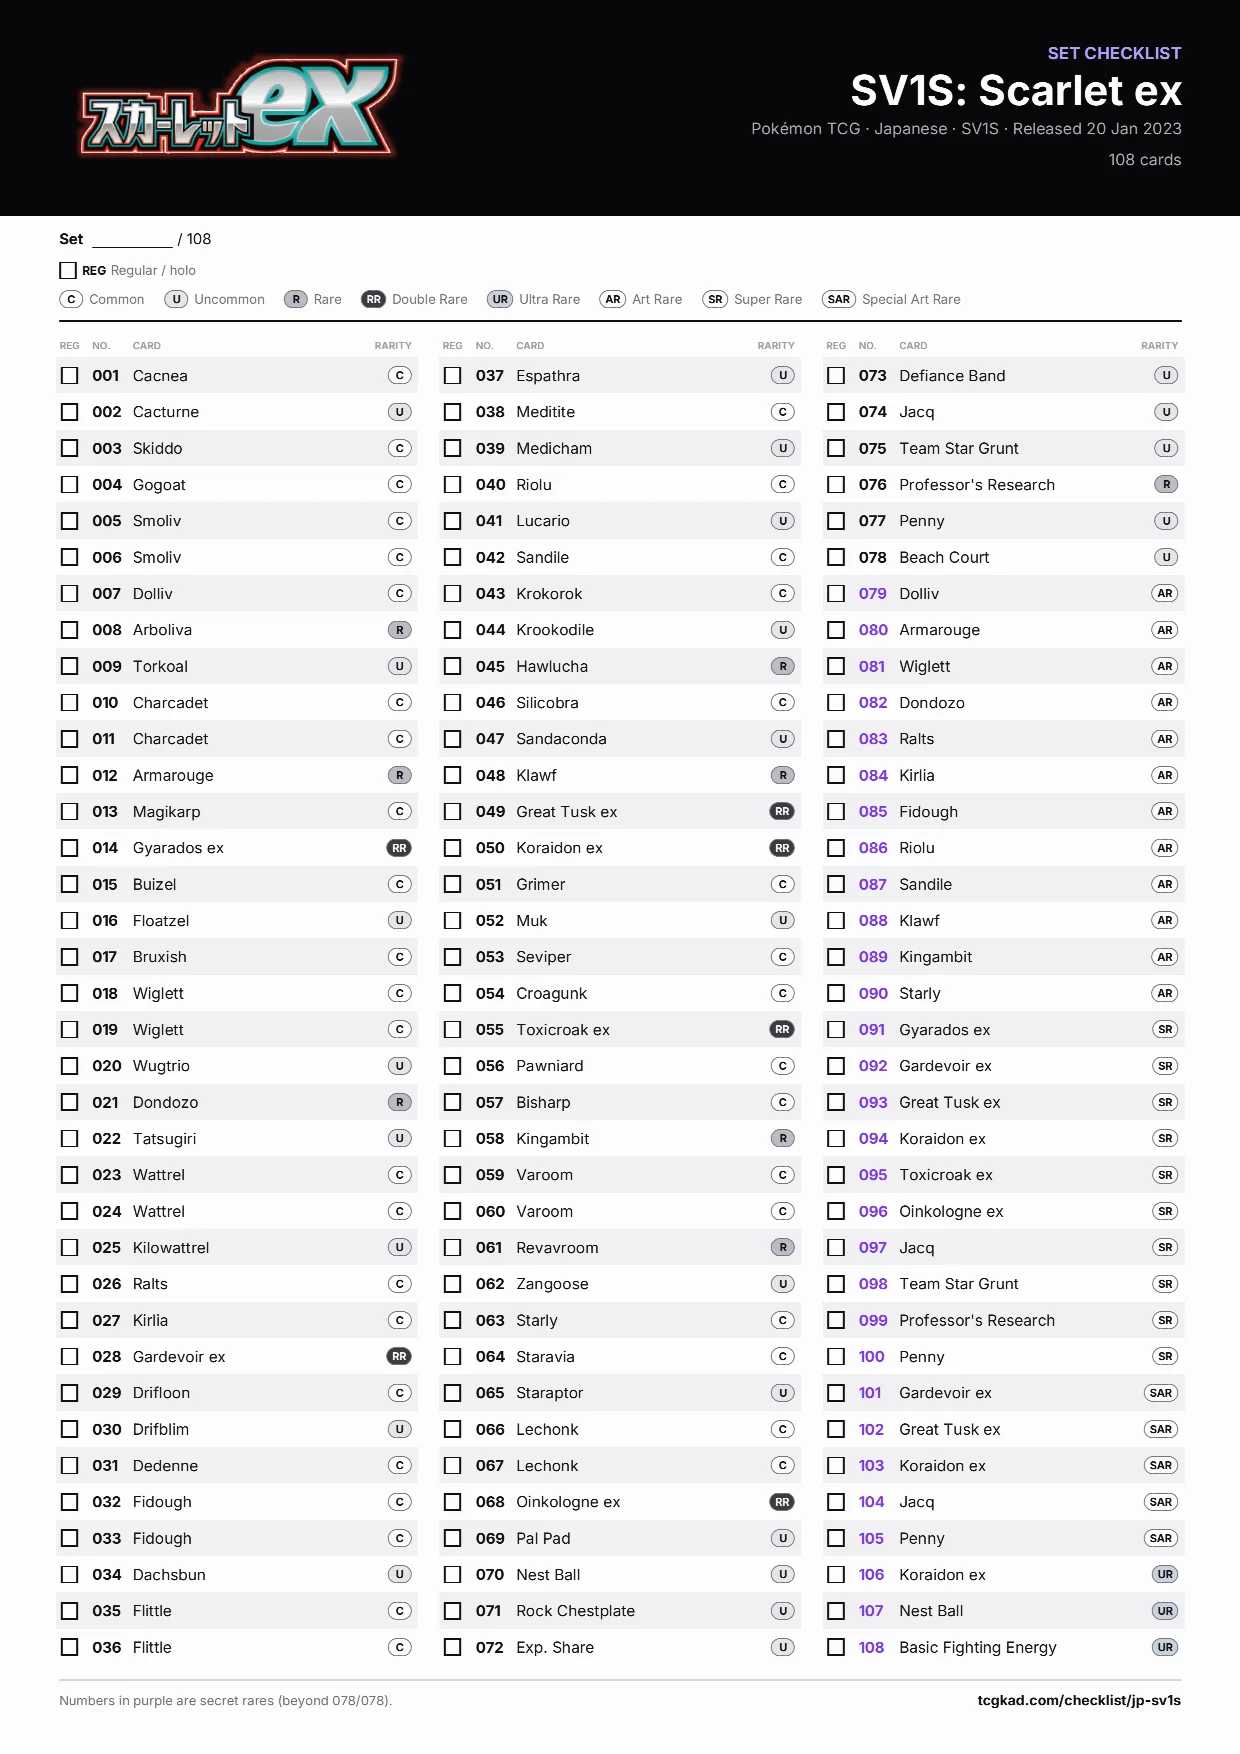Click the Double Rare RR legend badge

pos(373,299)
